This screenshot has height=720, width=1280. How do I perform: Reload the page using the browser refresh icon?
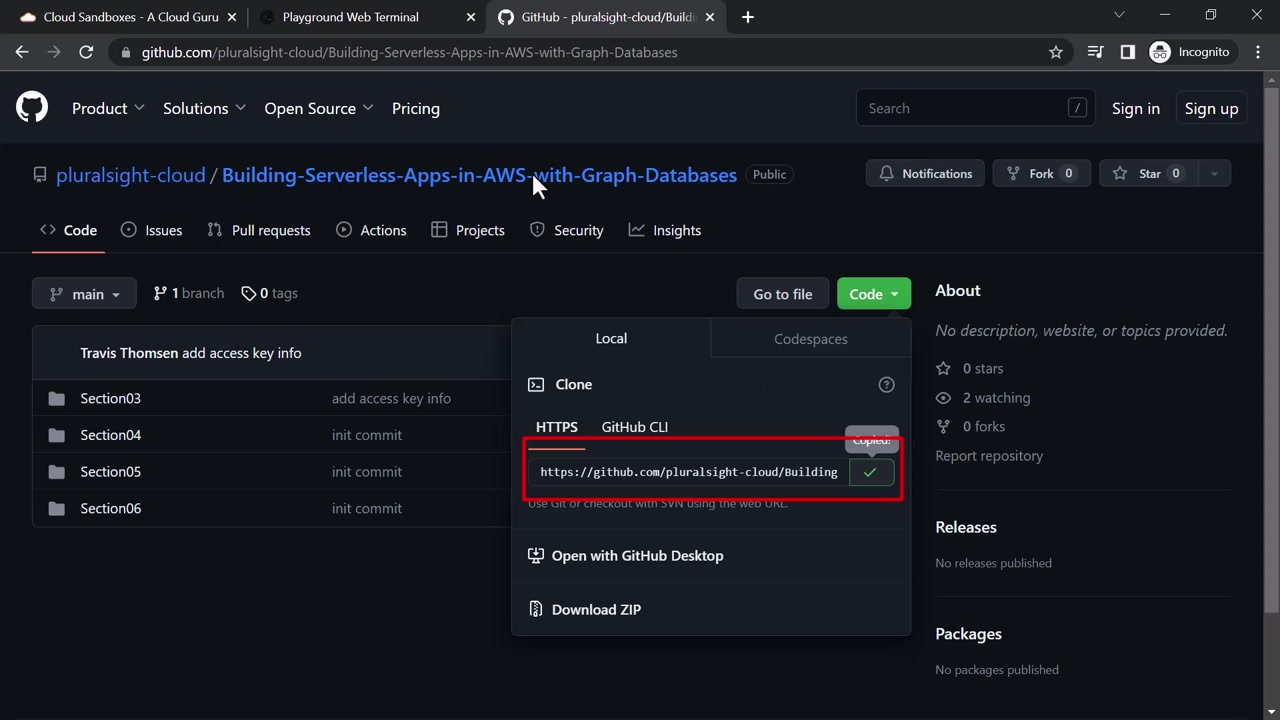coord(86,52)
